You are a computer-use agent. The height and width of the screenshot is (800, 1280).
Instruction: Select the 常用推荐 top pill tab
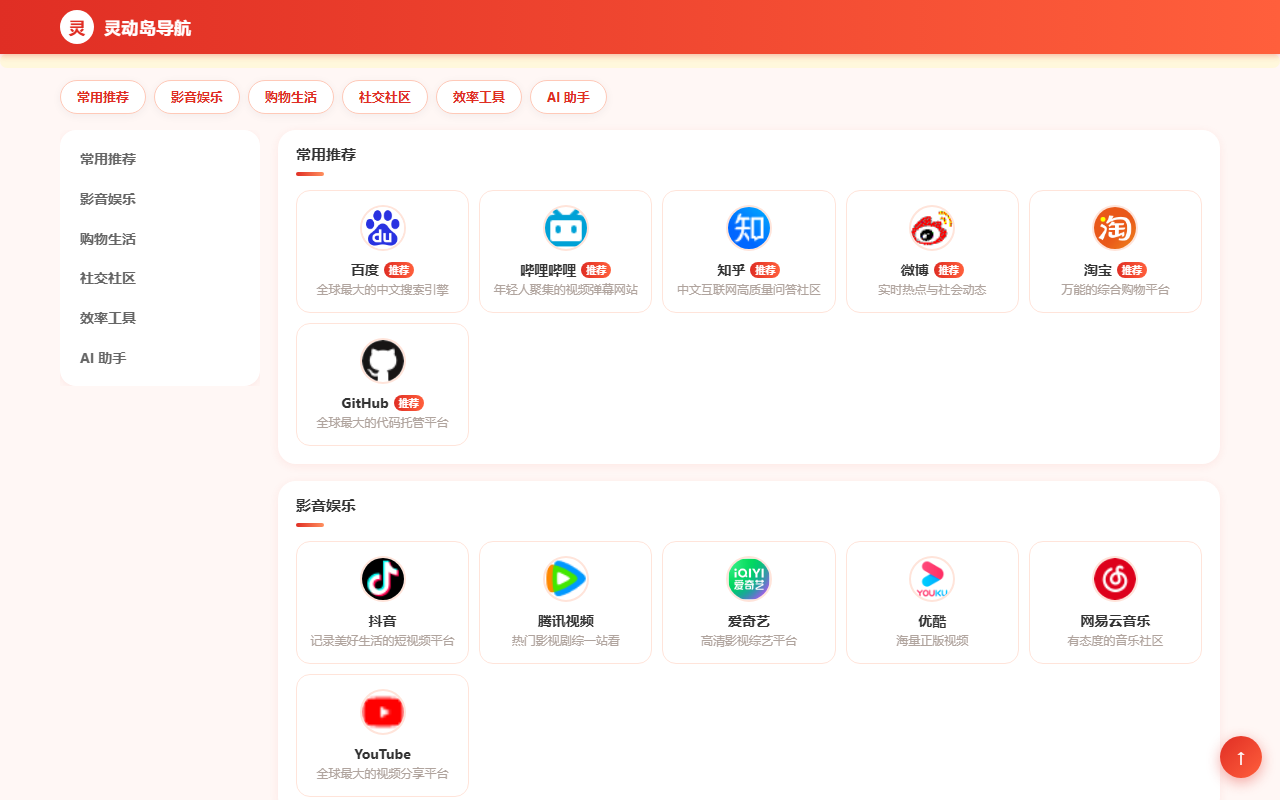point(103,97)
